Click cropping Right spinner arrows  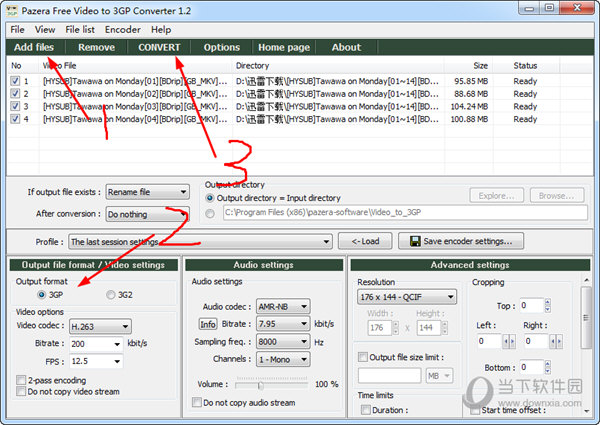[556, 341]
